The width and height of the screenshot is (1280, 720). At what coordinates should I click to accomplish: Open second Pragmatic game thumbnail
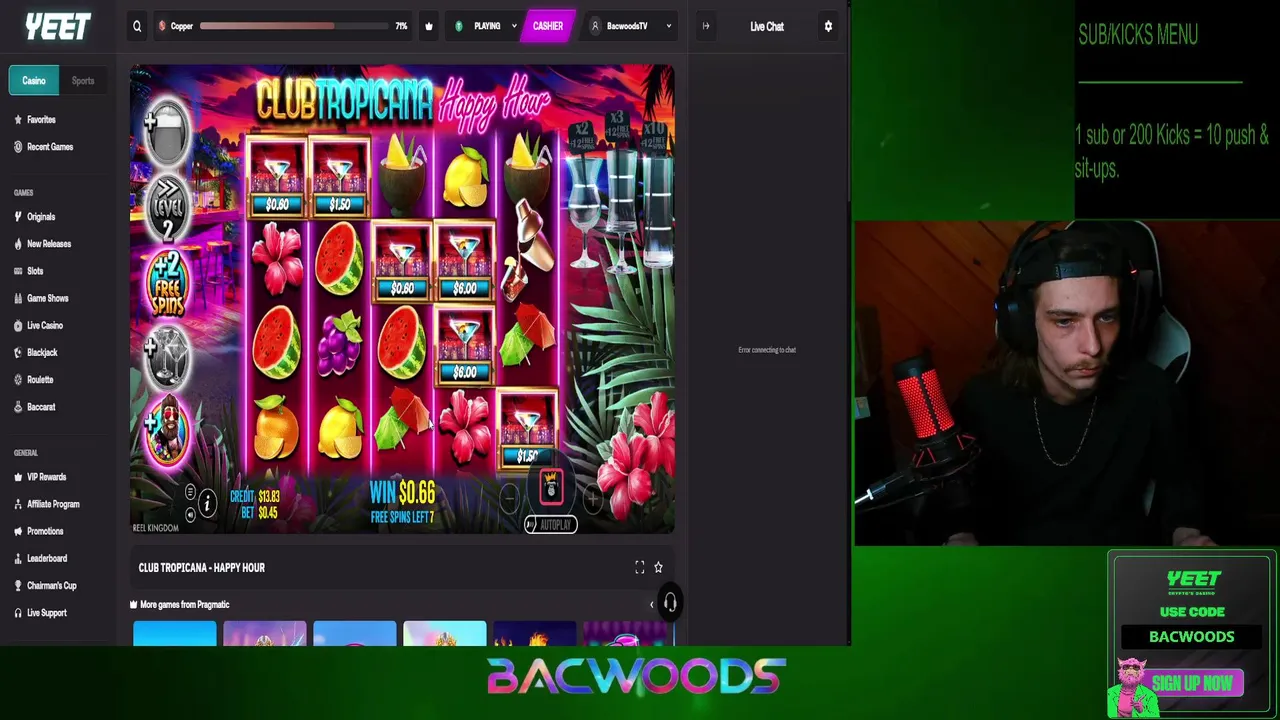[x=265, y=633]
